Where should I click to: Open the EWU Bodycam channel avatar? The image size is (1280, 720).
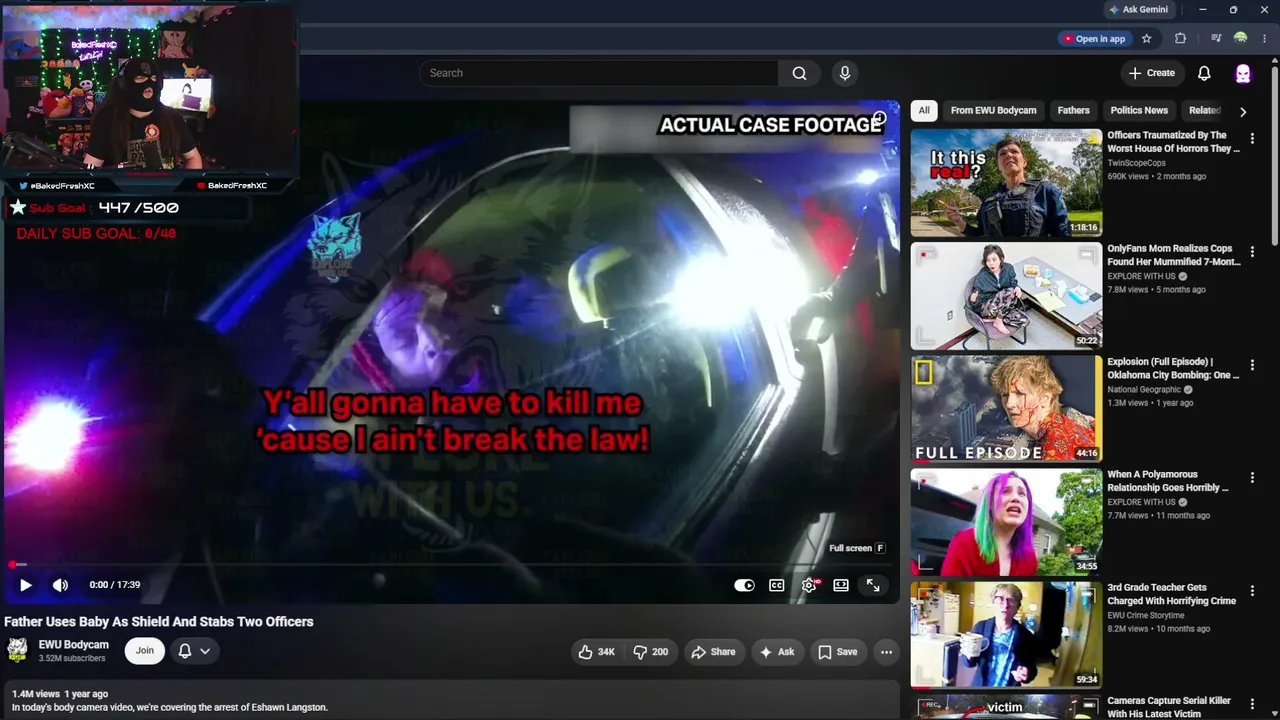pos(17,650)
